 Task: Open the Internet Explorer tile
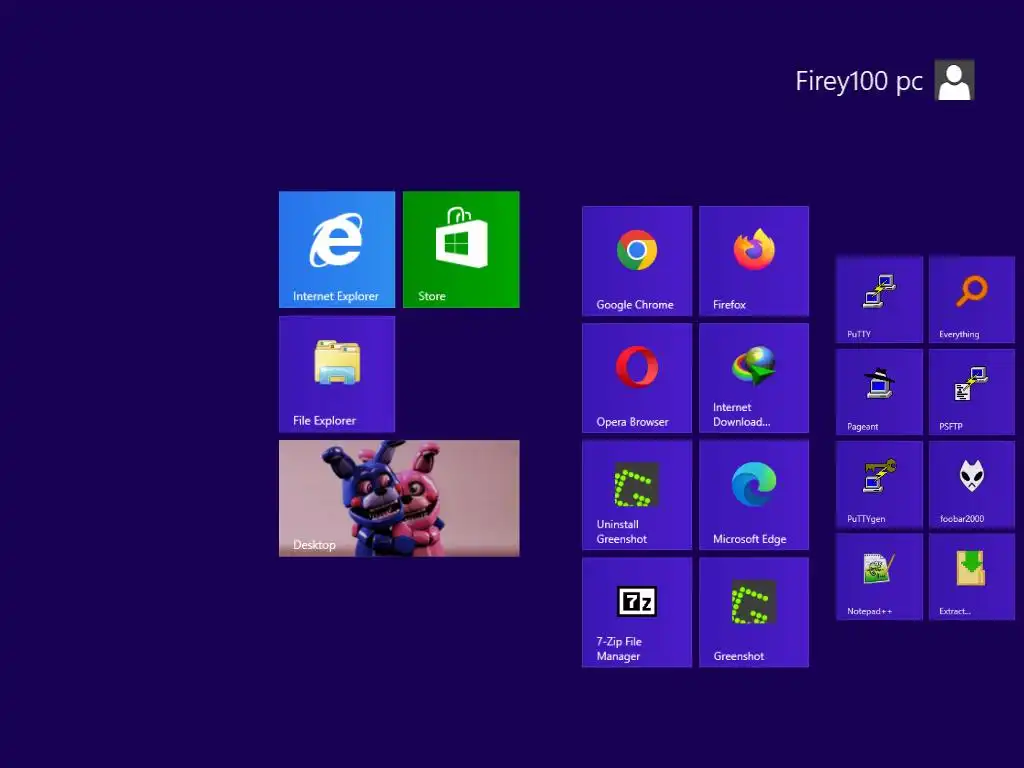coord(336,249)
